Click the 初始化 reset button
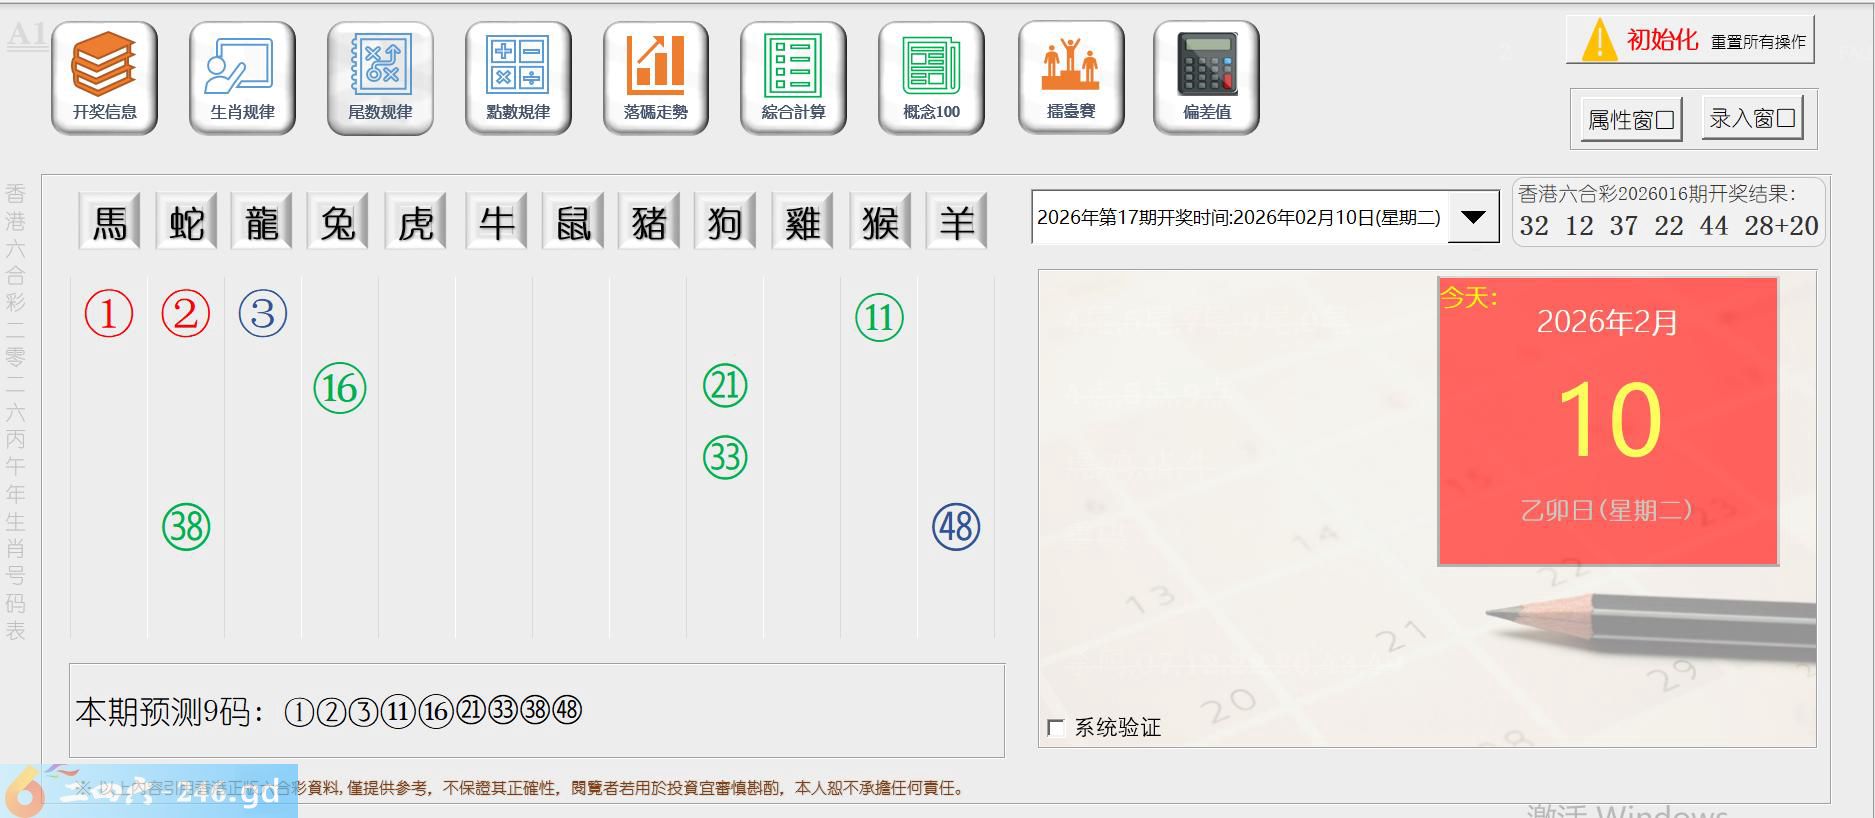Image resolution: width=1875 pixels, height=818 pixels. 1689,41
